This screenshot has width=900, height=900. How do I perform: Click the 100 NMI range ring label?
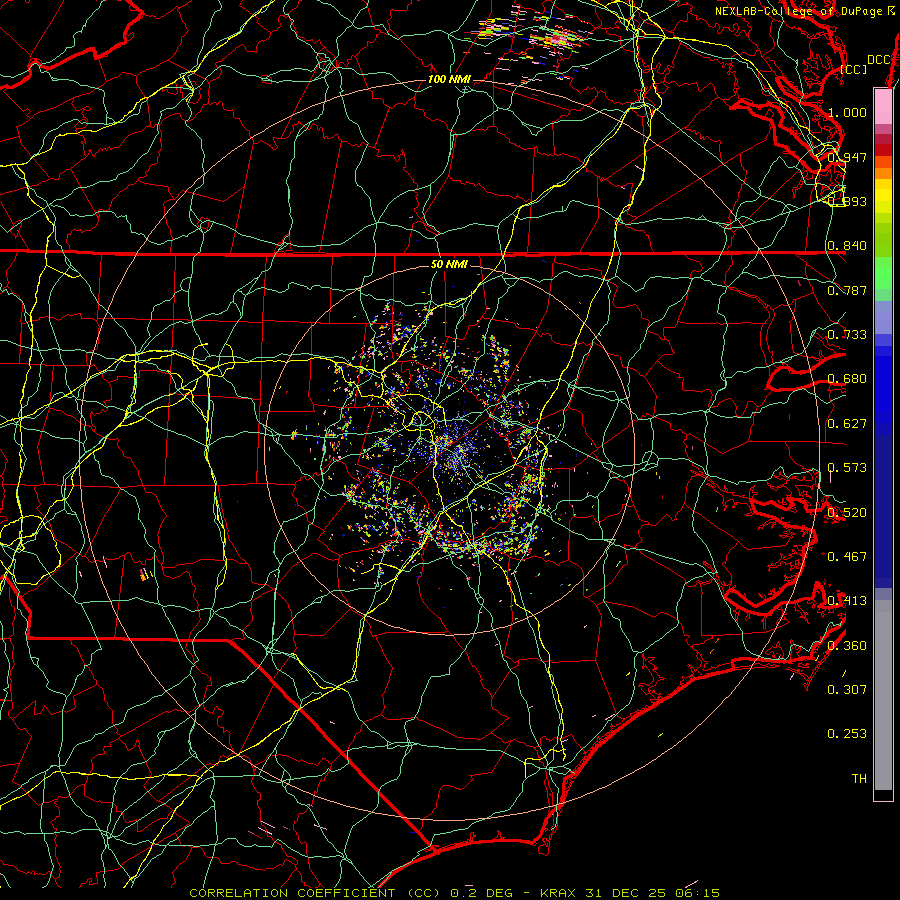coord(449,79)
